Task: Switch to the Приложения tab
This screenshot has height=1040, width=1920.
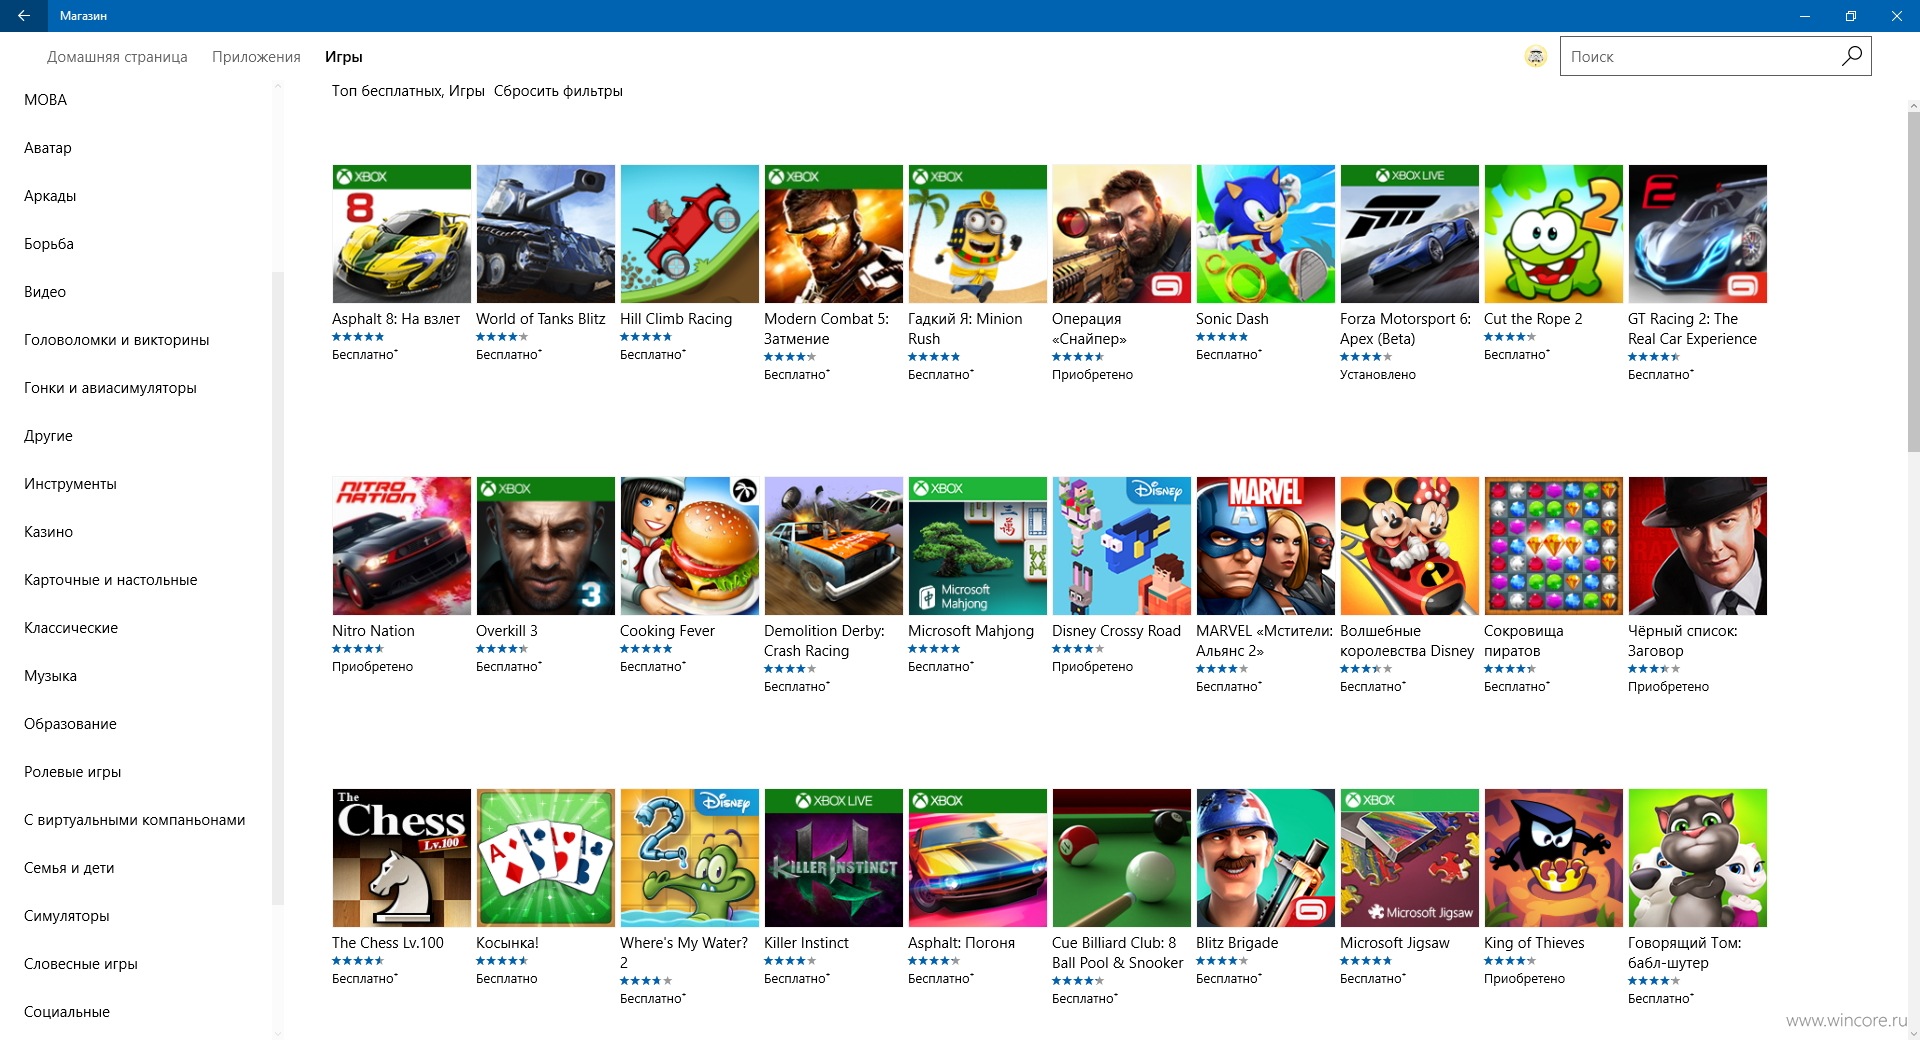Action: point(256,57)
